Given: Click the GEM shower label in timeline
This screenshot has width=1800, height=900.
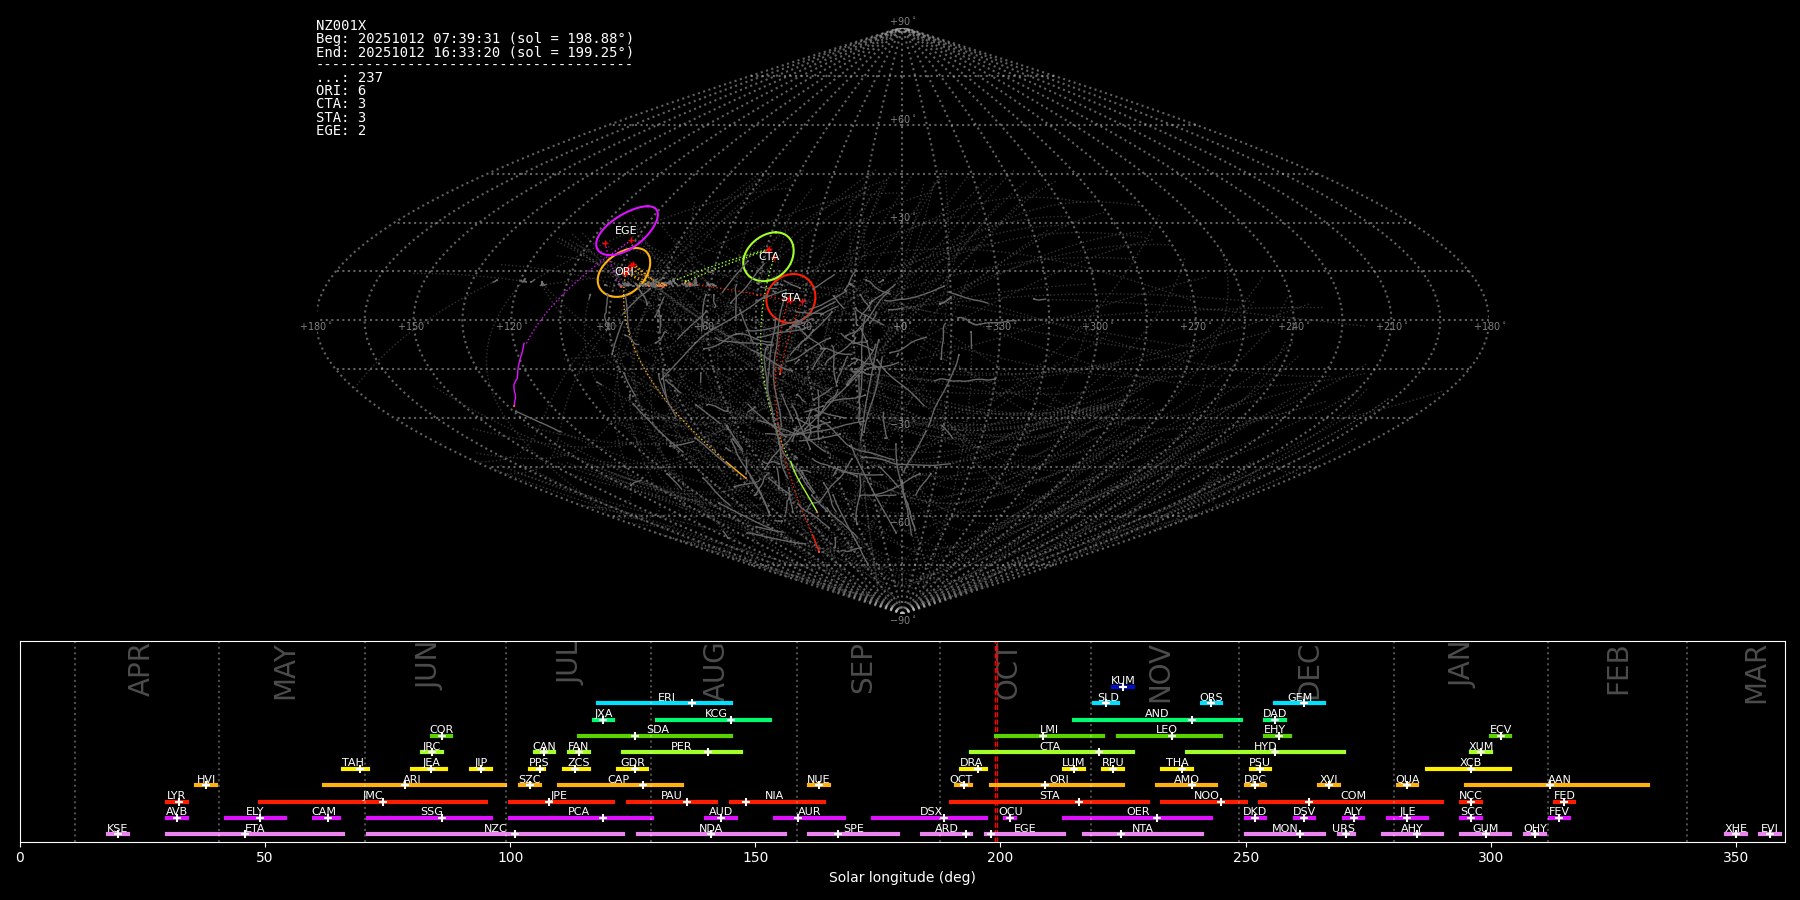Looking at the screenshot, I should coord(1300,698).
